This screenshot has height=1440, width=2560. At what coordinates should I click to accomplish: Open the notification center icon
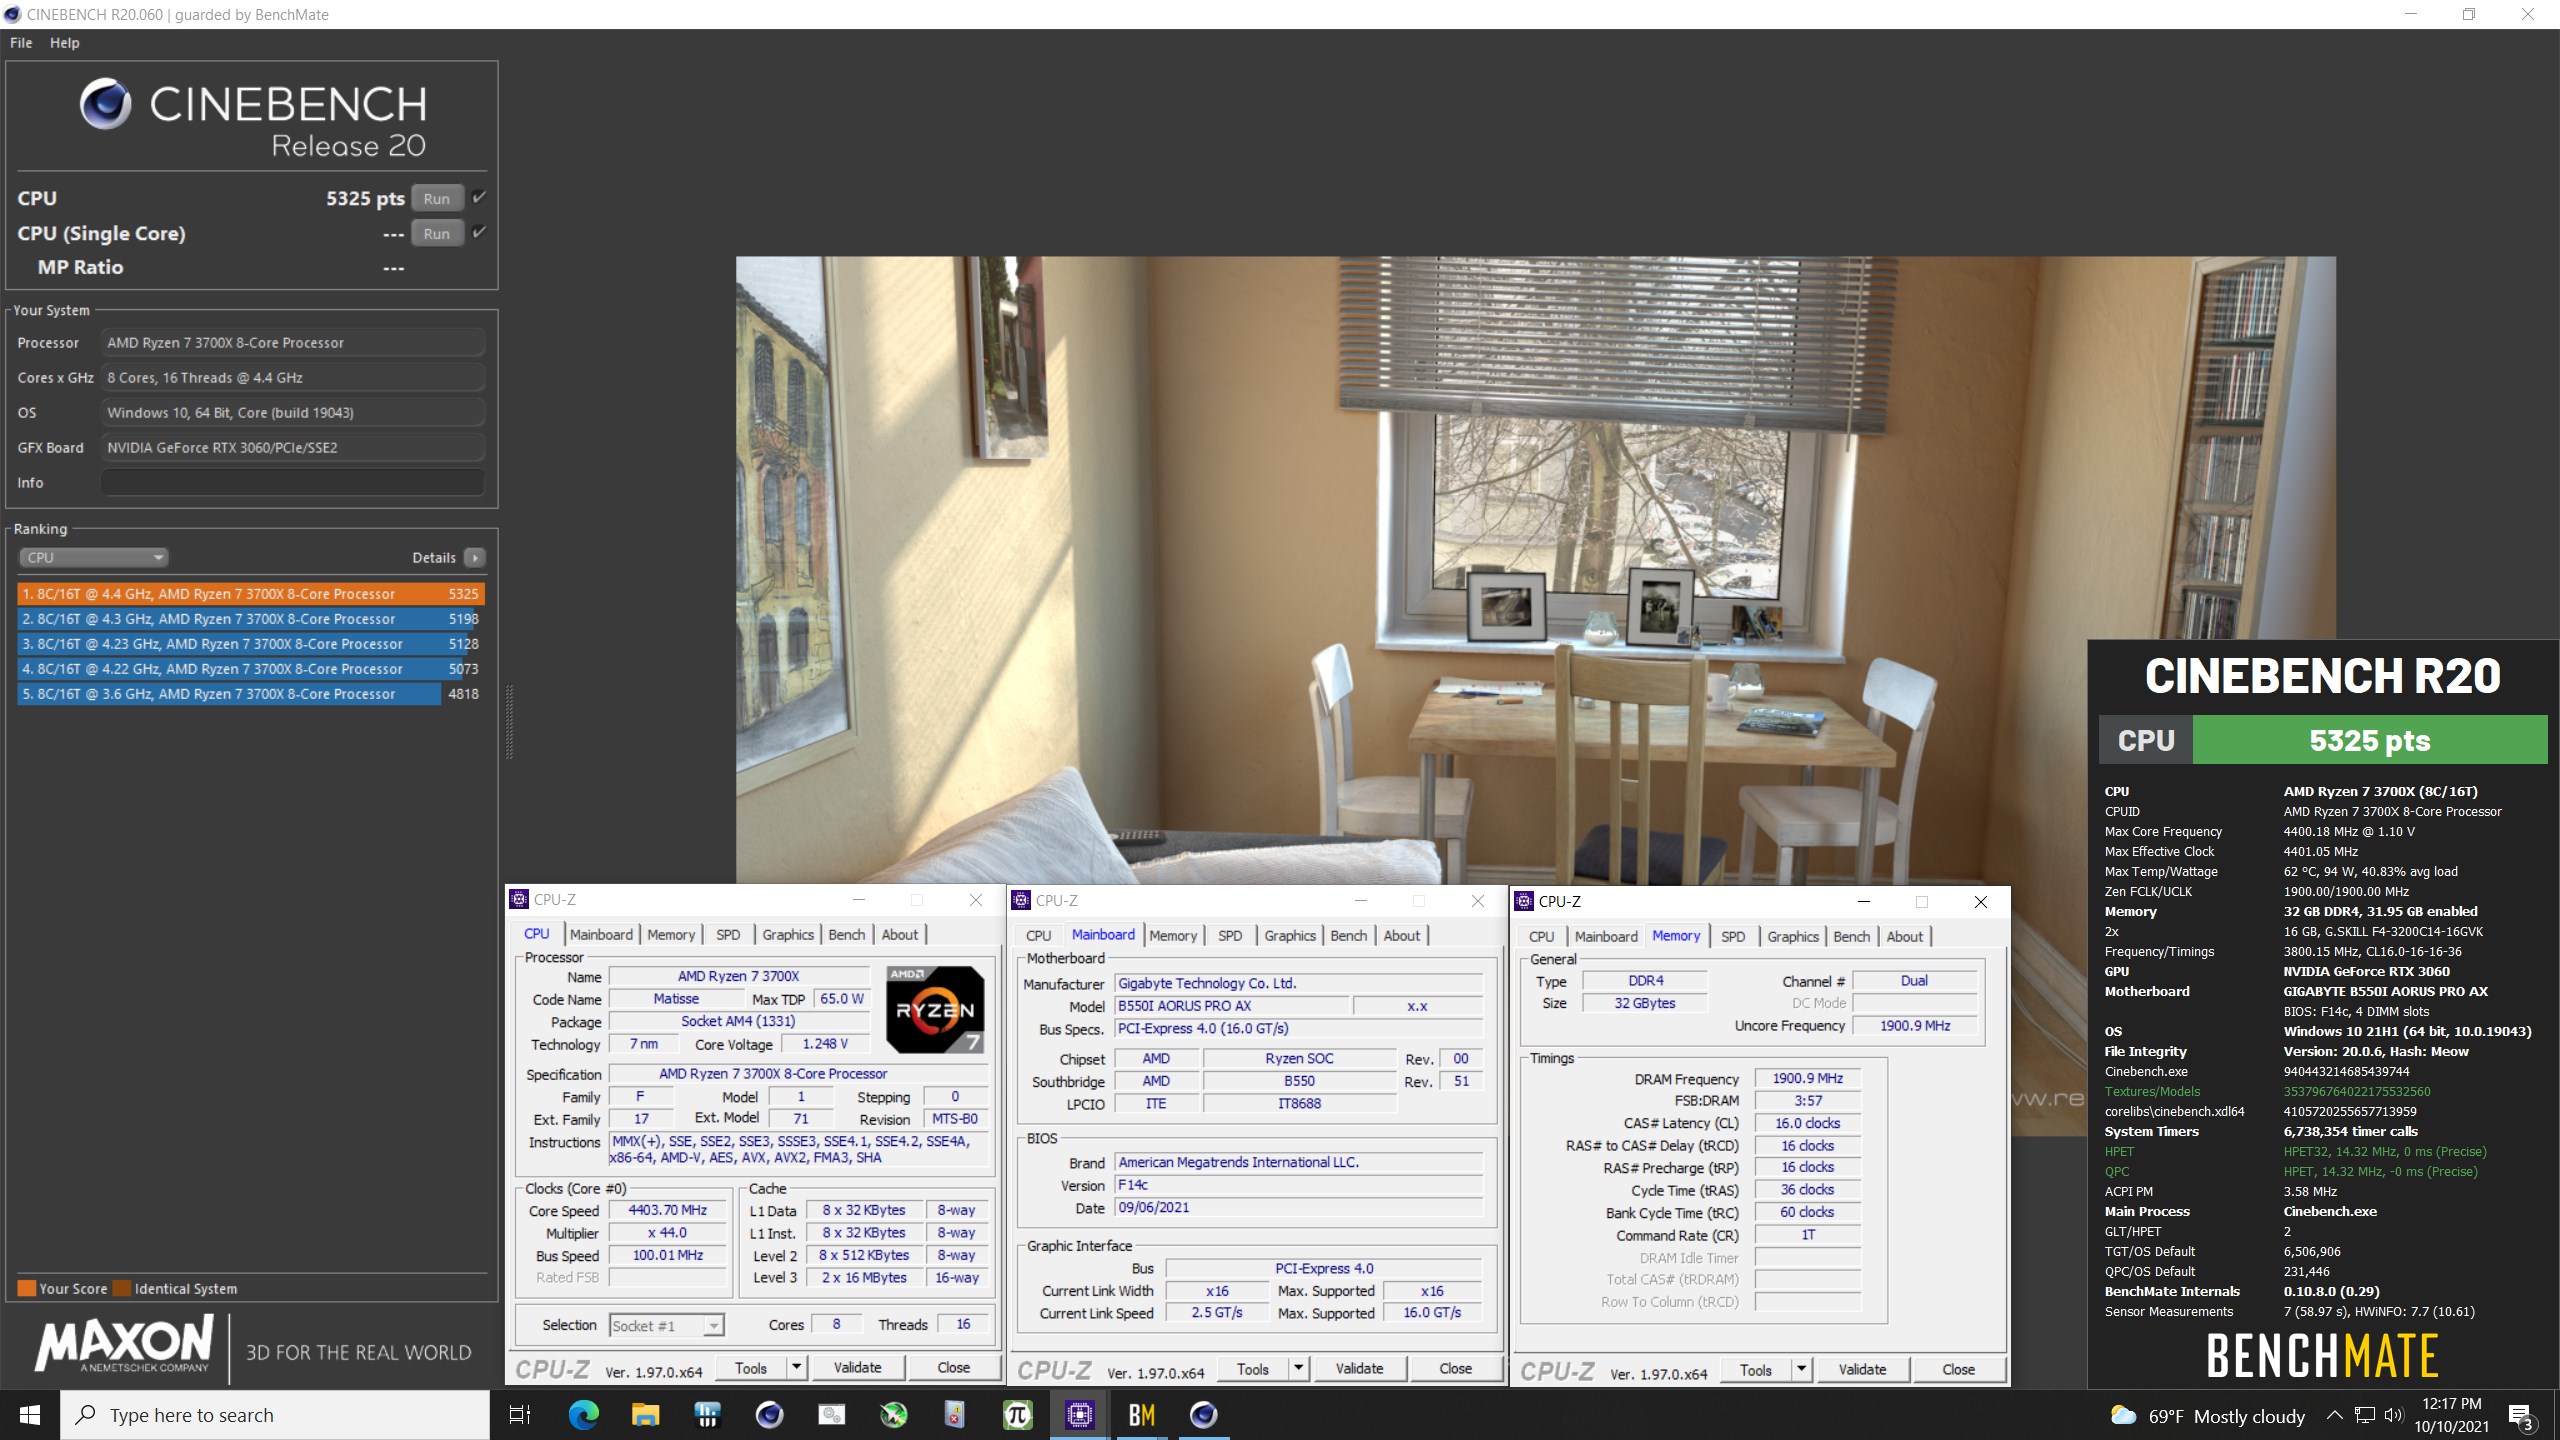pyautogui.click(x=2522, y=1416)
